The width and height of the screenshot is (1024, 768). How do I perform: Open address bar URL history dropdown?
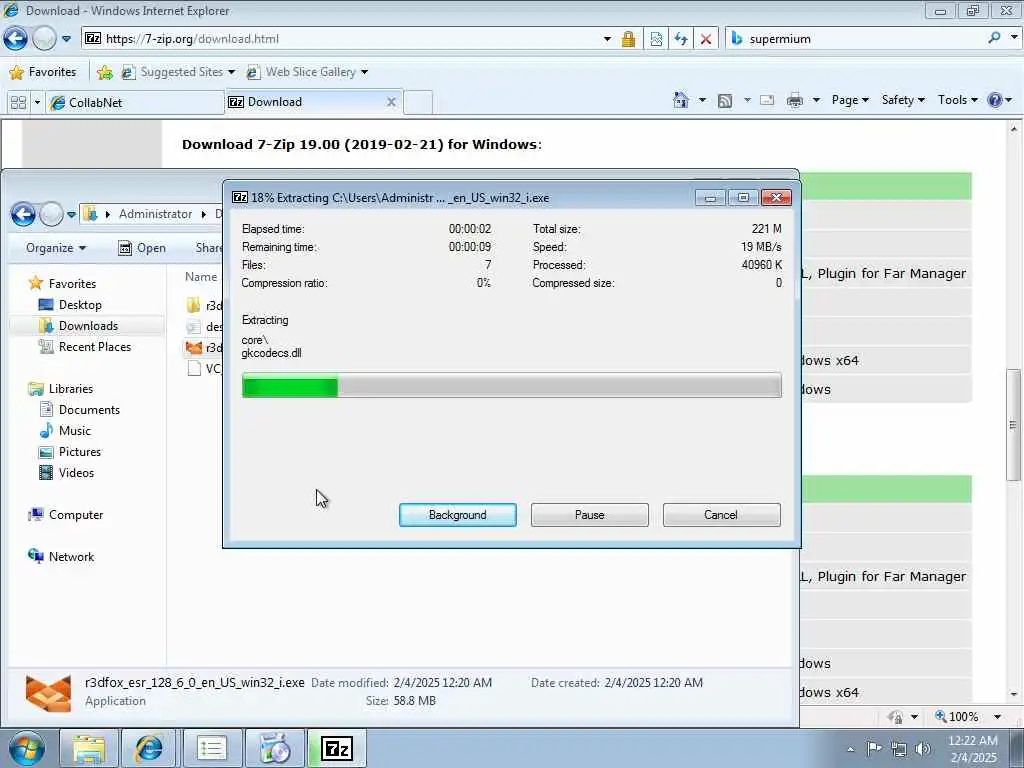point(607,39)
